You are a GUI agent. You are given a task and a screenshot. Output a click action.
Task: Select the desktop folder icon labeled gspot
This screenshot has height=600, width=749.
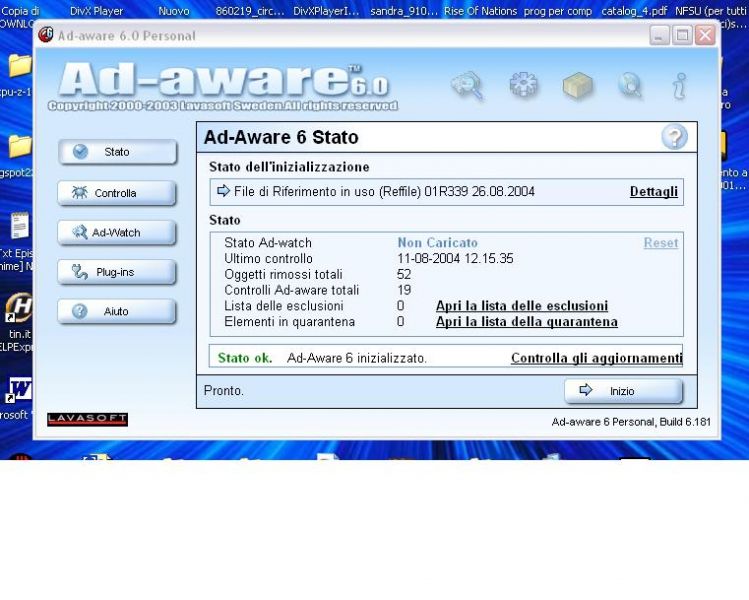[x=20, y=146]
